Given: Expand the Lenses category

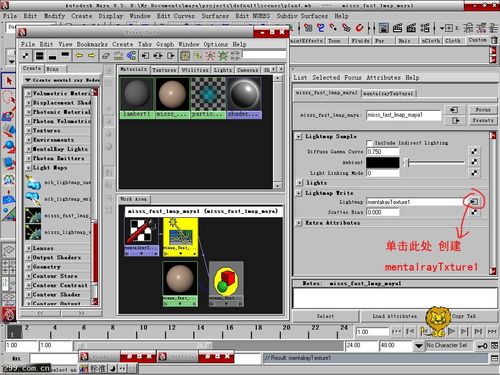Looking at the screenshot, I should 29,248.
